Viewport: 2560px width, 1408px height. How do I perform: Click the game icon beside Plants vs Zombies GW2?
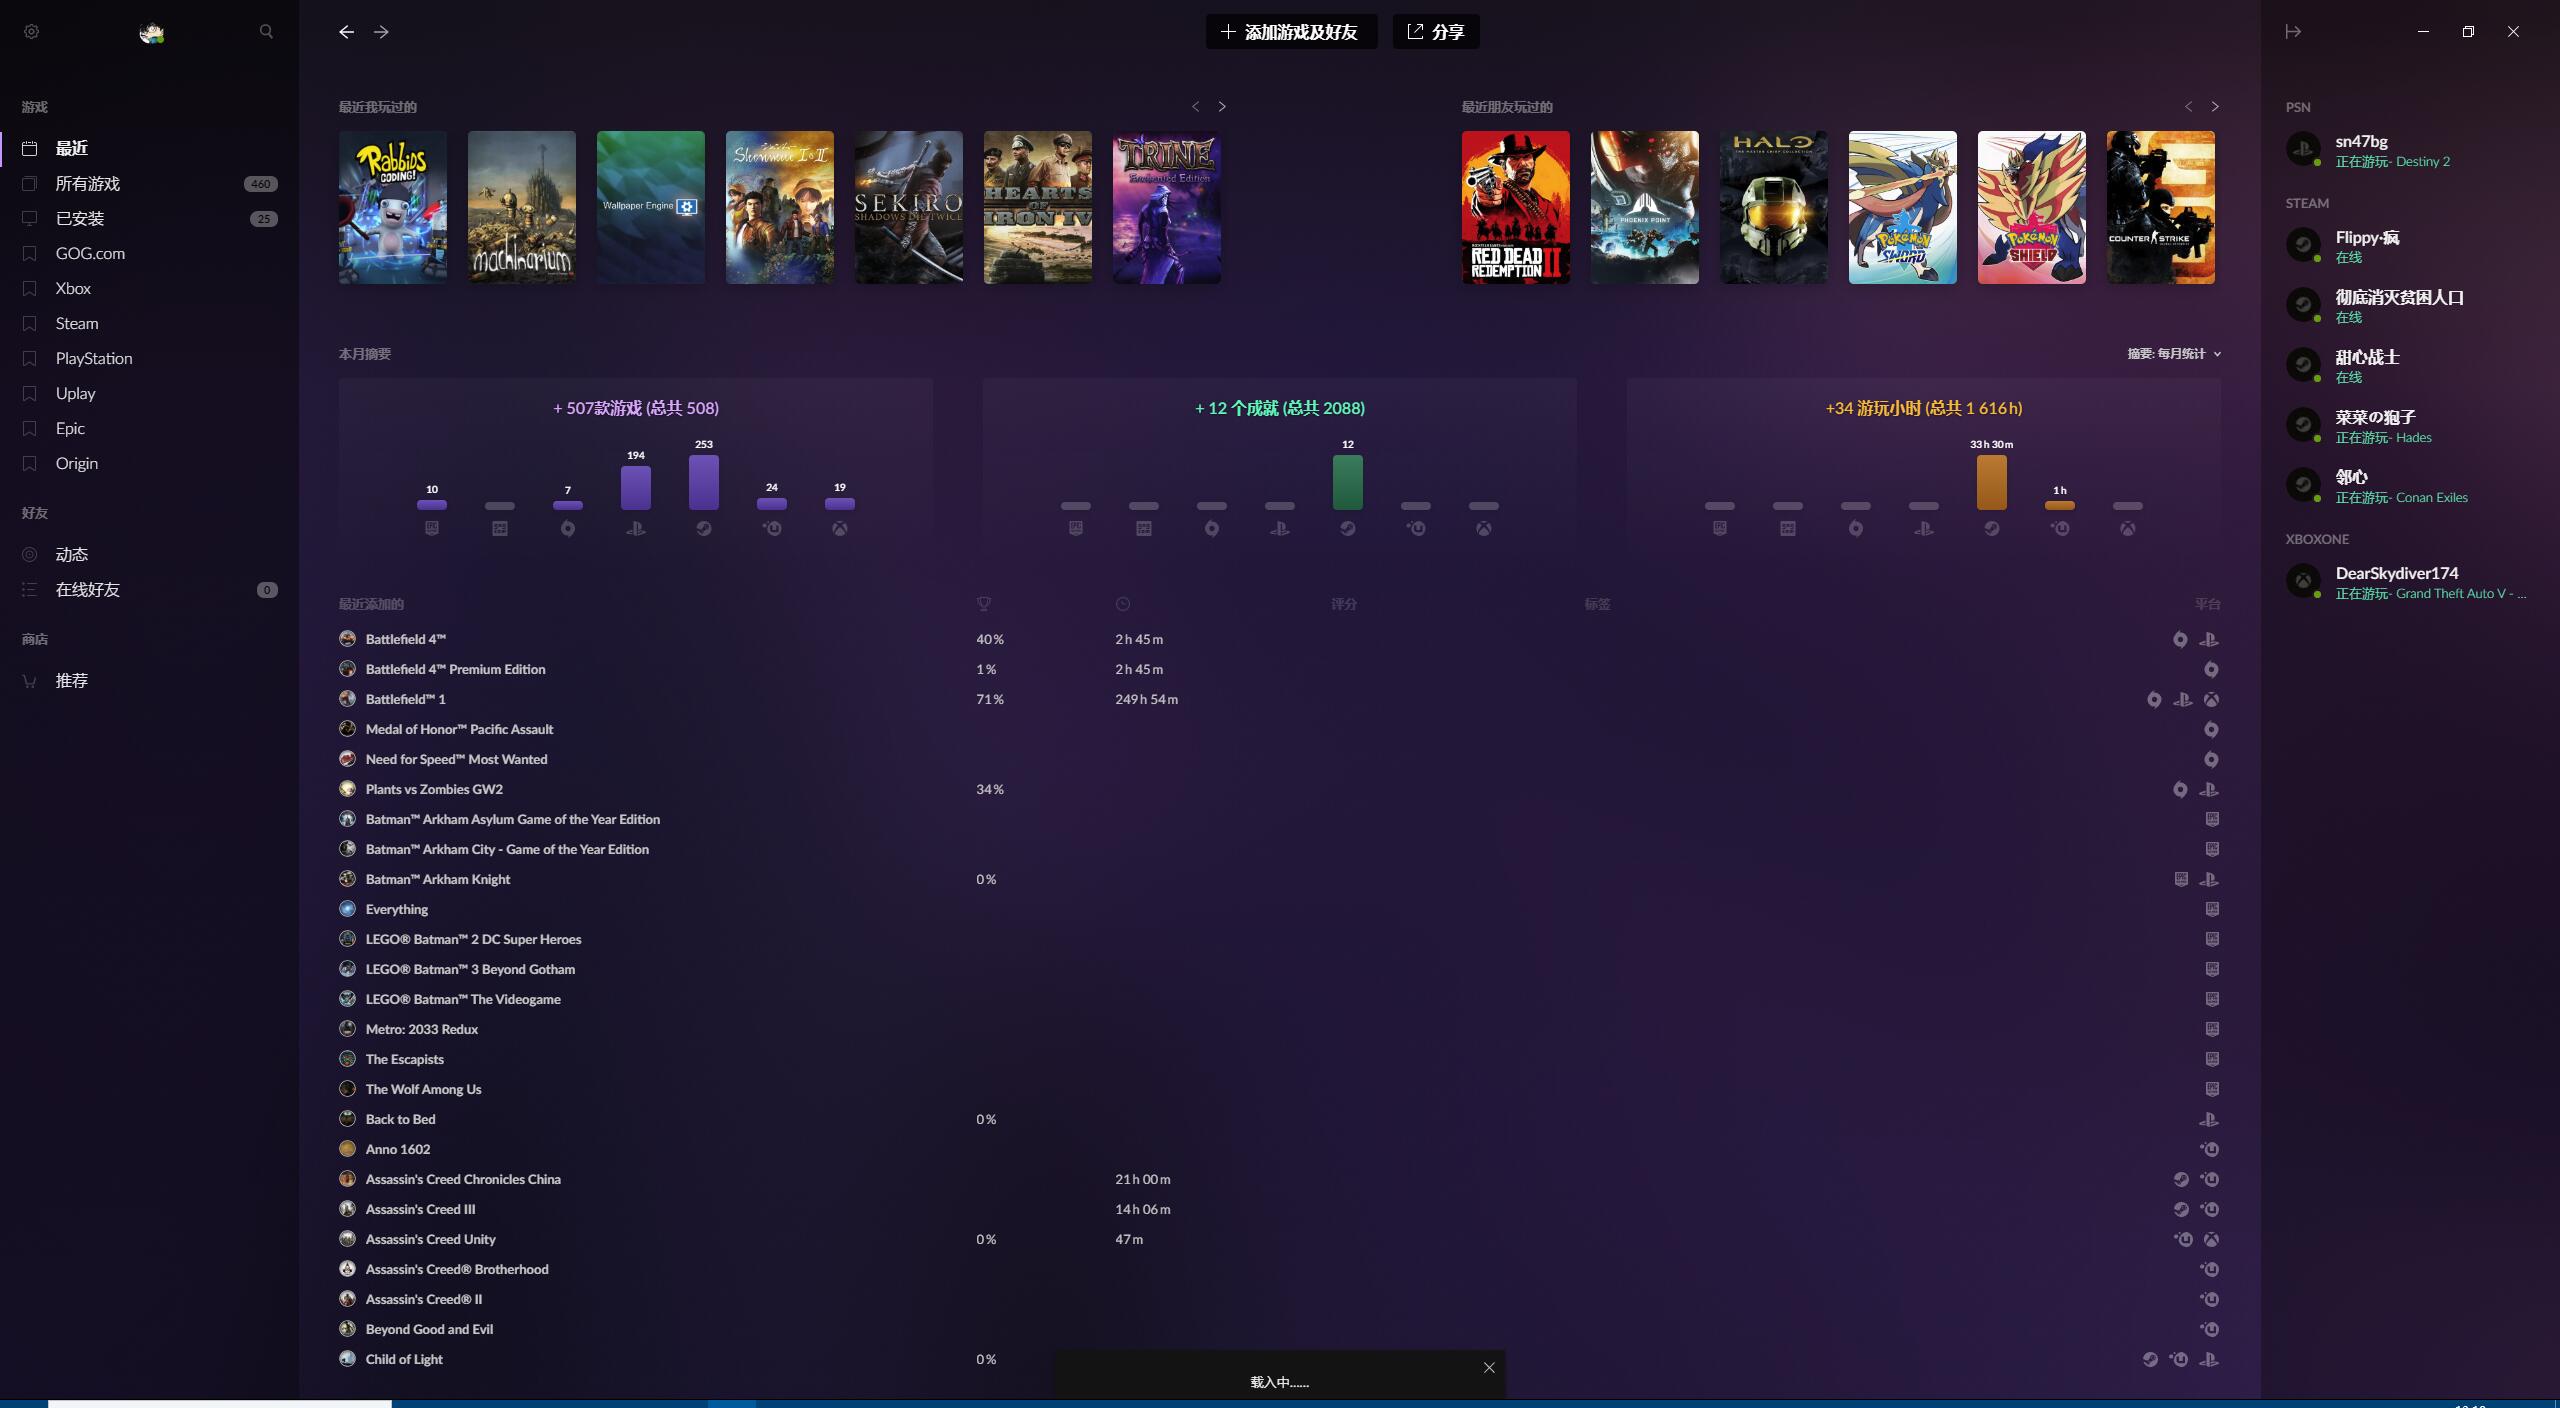click(347, 789)
